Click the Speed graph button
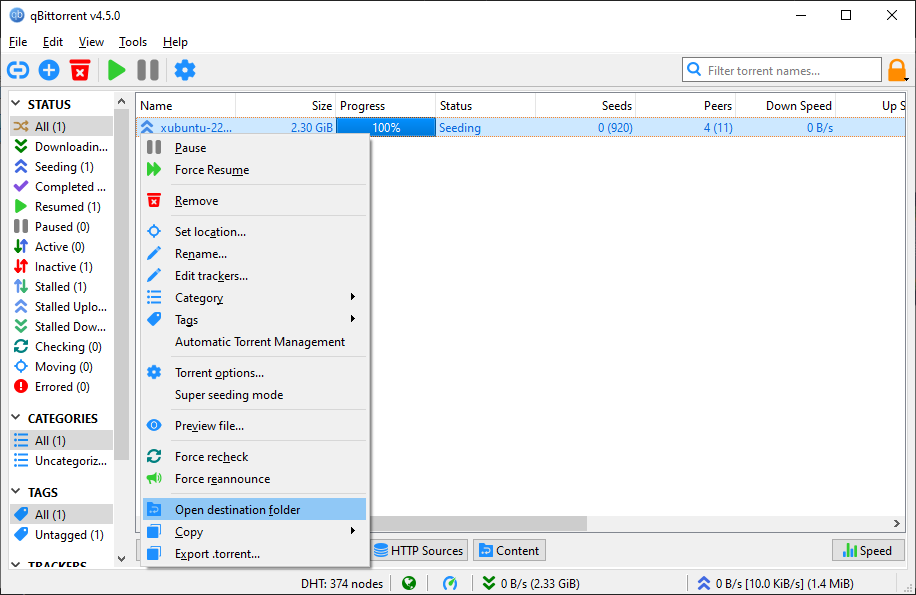The width and height of the screenshot is (916, 595). tap(868, 550)
